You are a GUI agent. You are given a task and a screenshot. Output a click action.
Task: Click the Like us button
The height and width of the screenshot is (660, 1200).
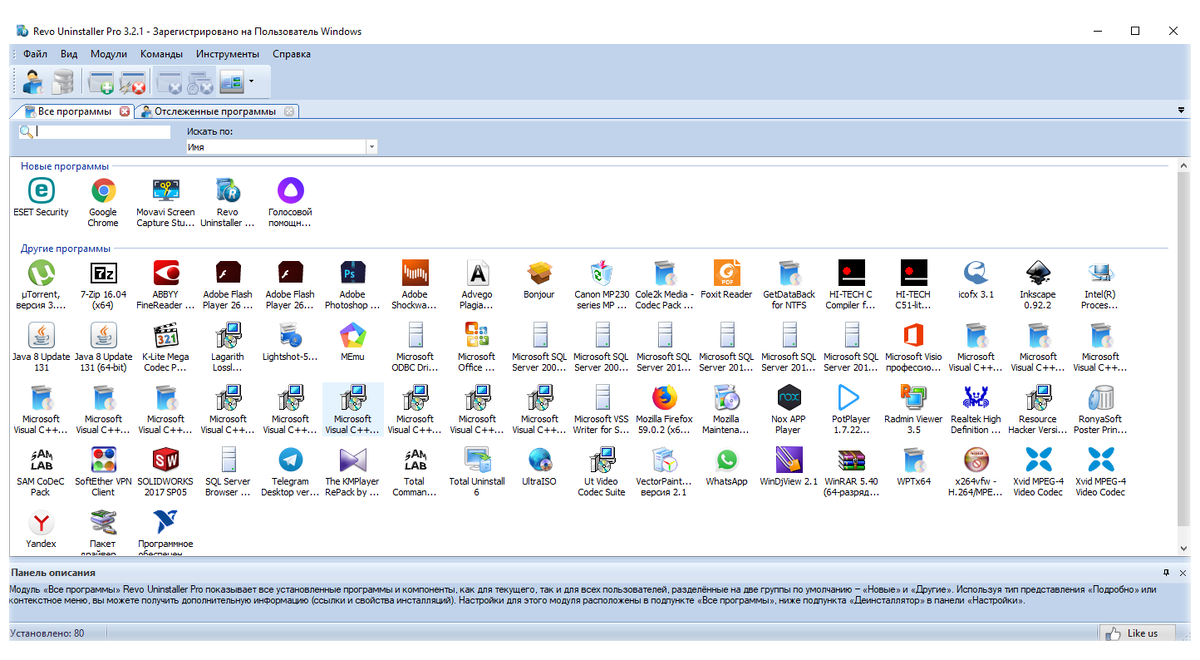click(1136, 633)
